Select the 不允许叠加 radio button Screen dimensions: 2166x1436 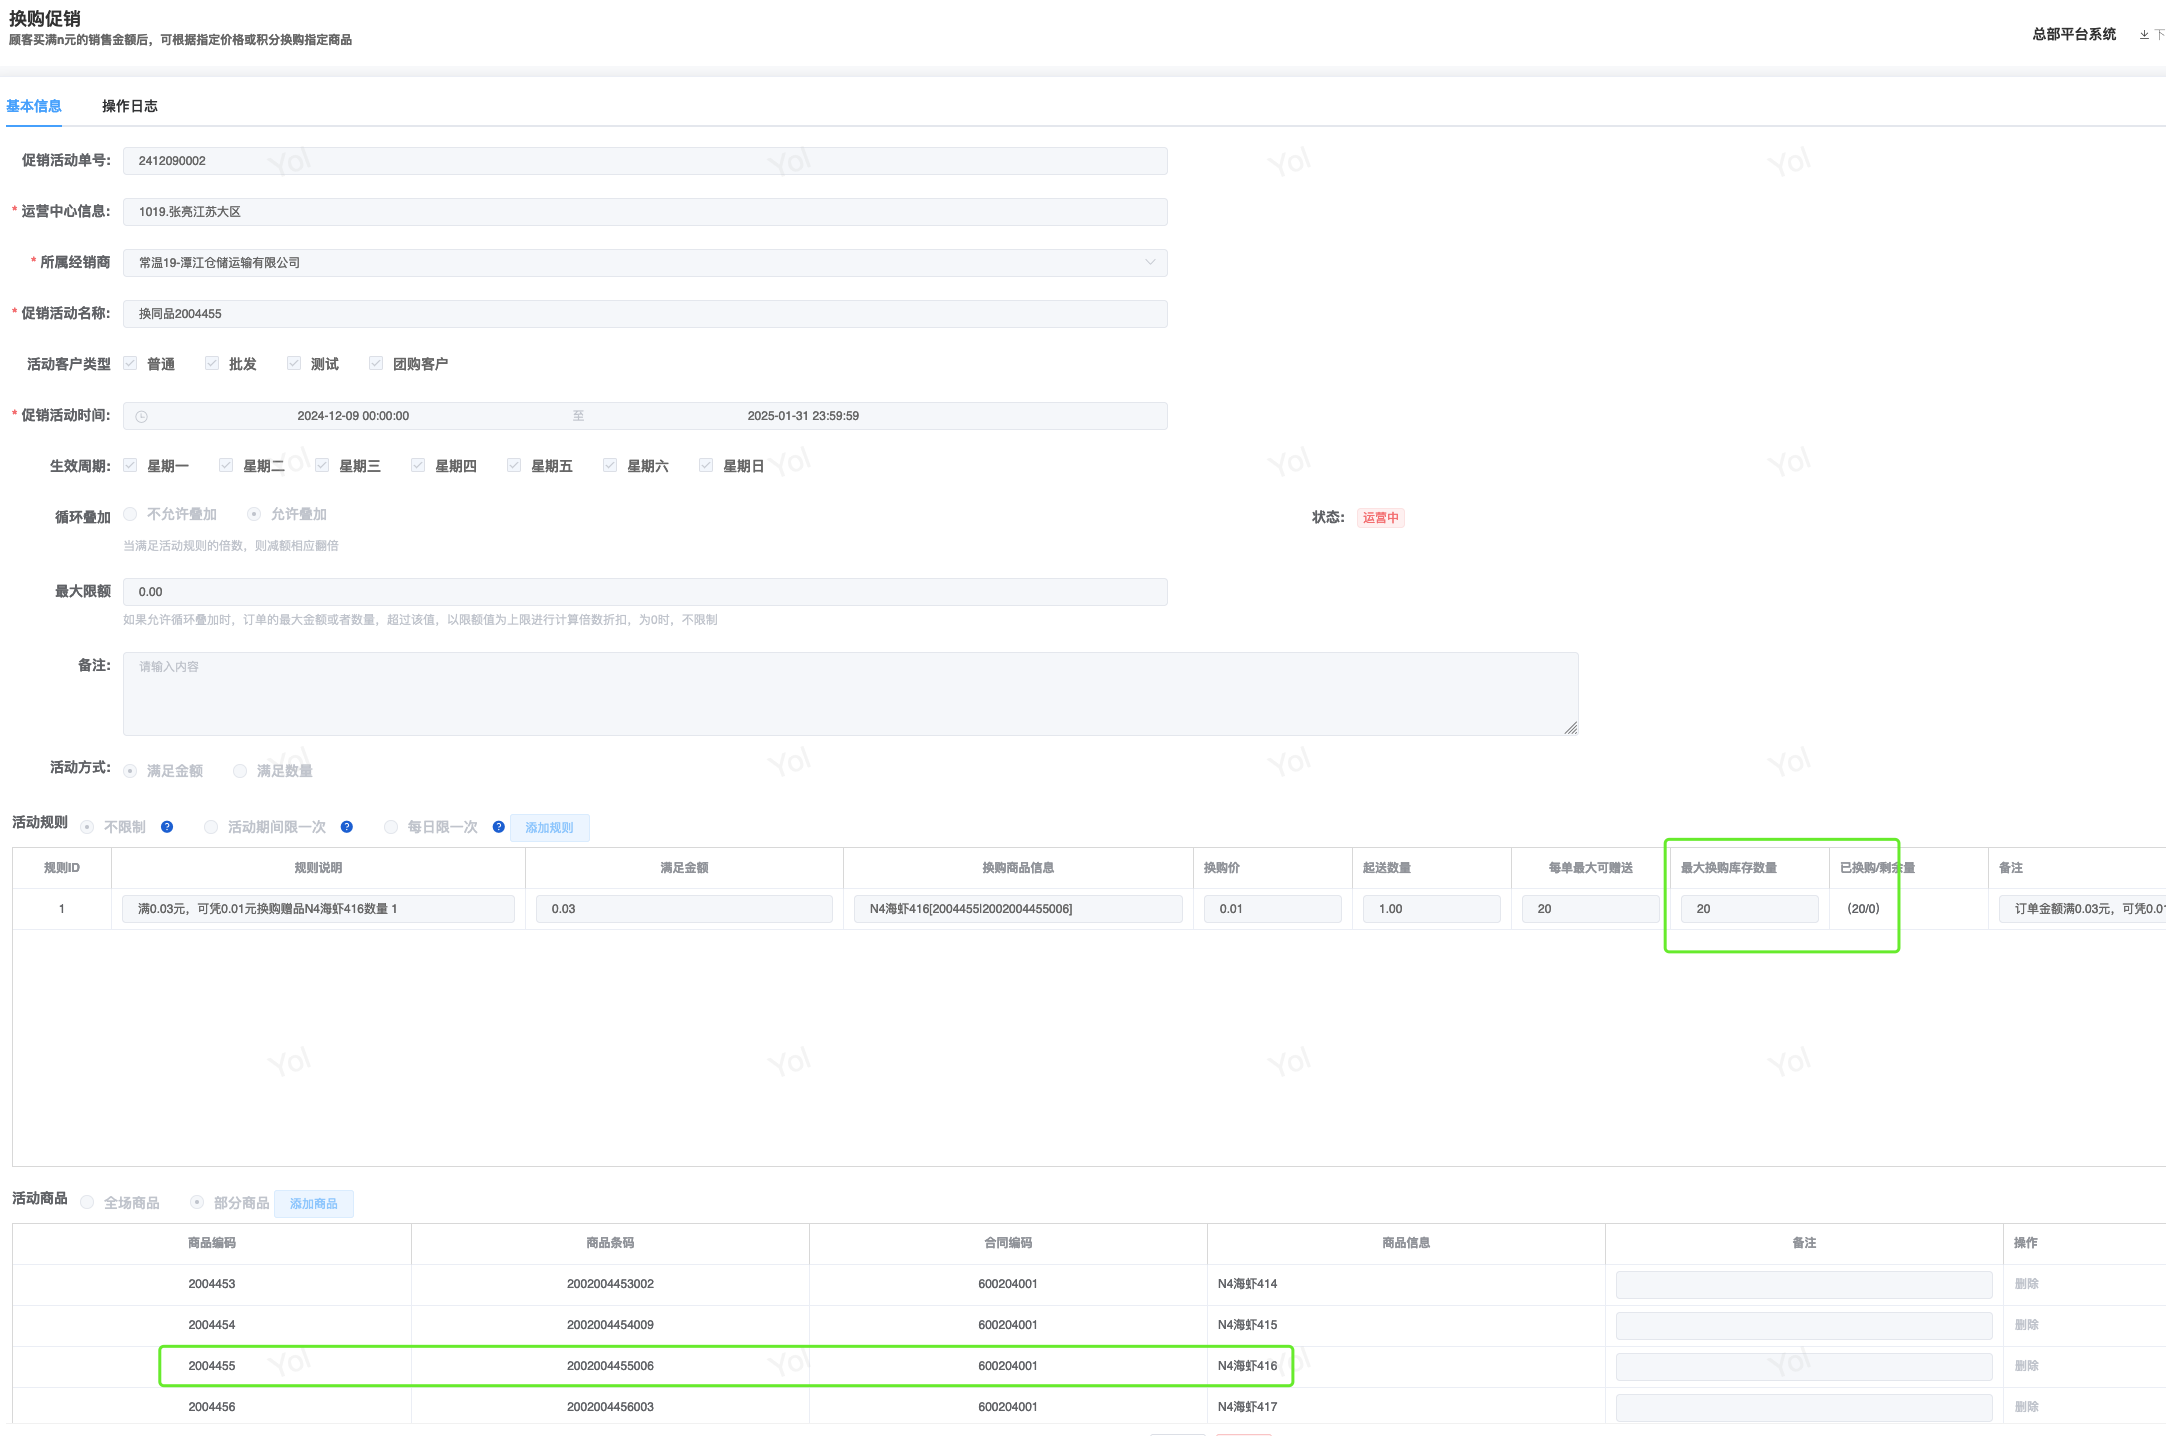click(x=130, y=514)
